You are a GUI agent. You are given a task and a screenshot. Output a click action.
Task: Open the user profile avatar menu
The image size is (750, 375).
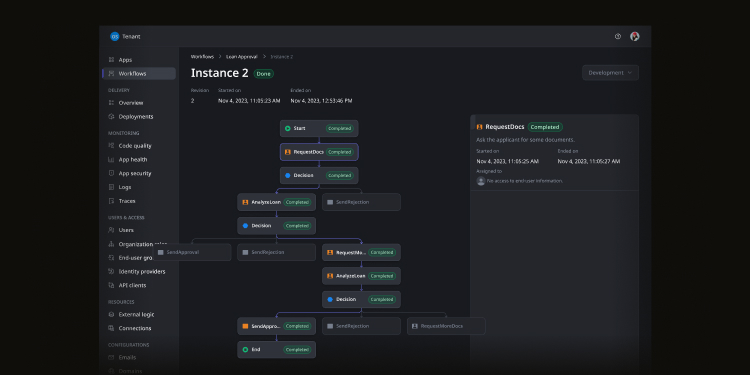coord(635,36)
